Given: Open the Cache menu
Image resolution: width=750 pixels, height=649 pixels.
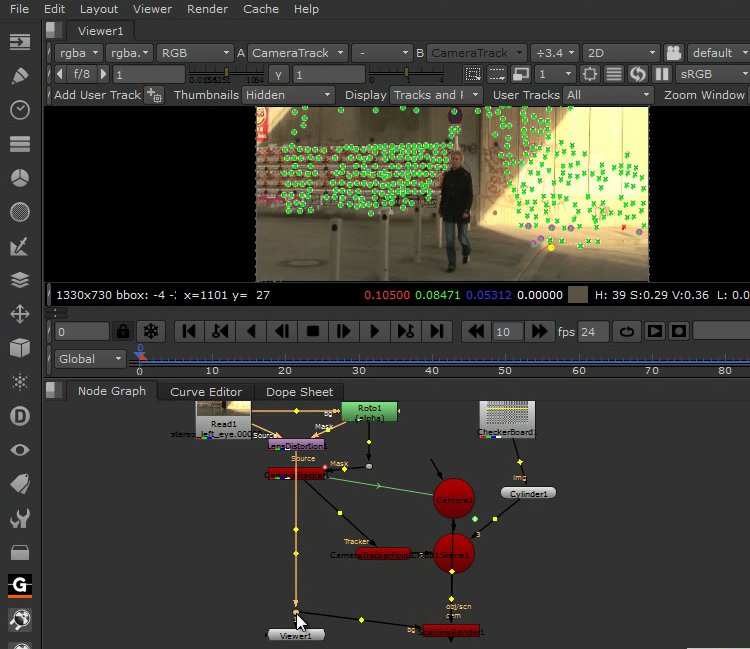Looking at the screenshot, I should pos(261,9).
